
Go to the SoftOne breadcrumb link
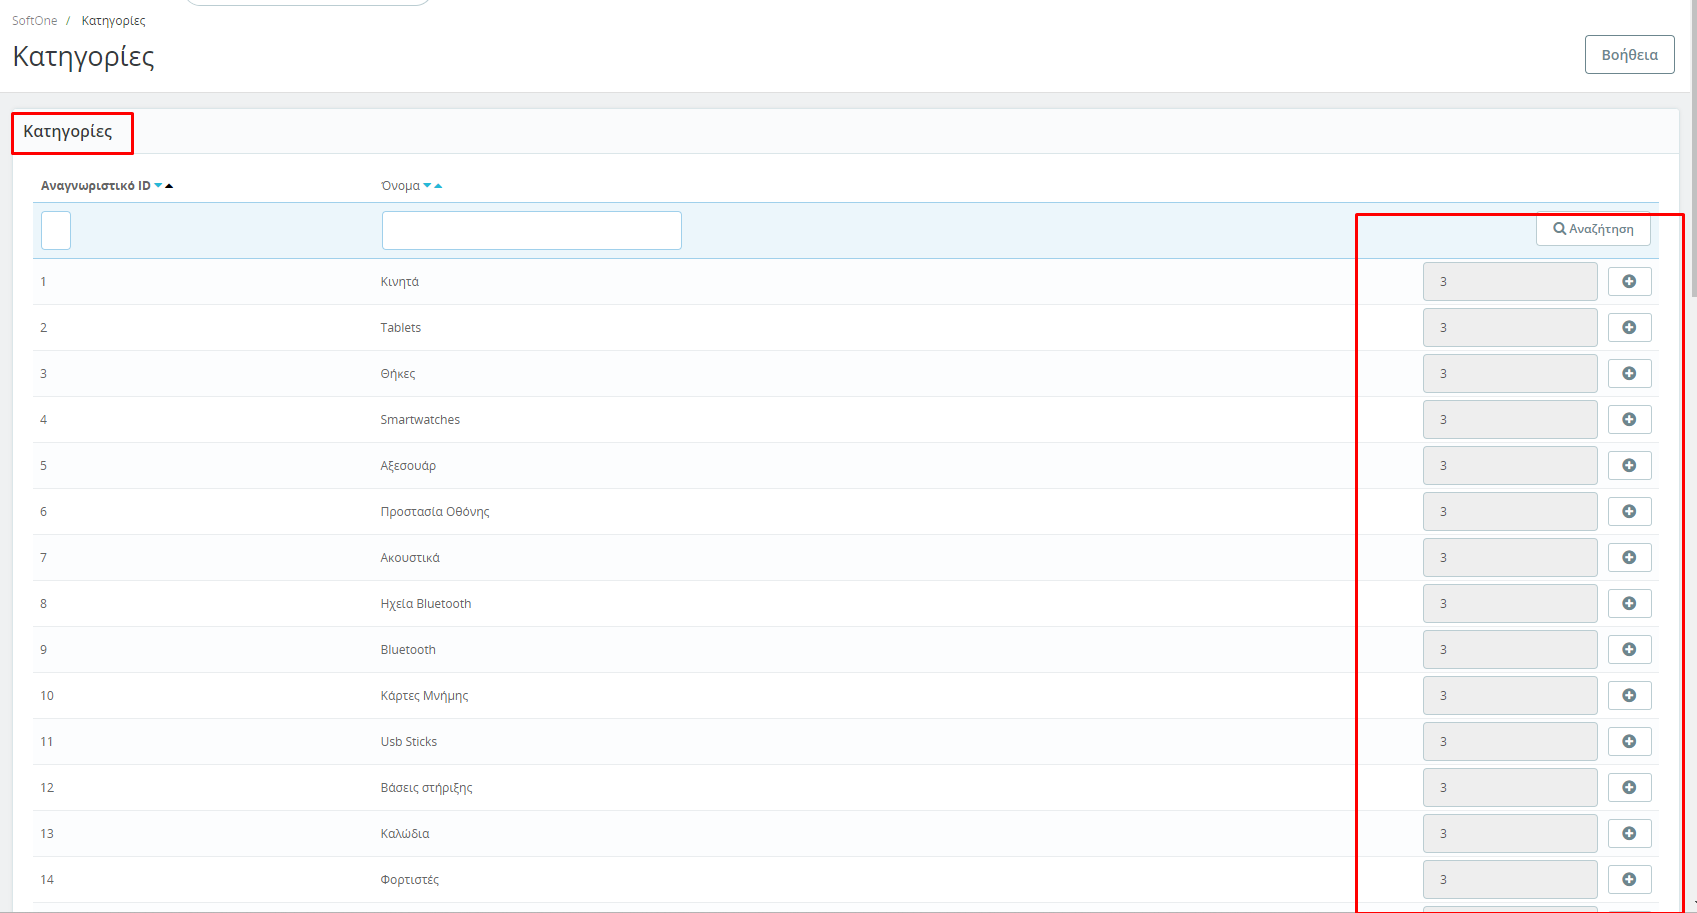coord(35,21)
